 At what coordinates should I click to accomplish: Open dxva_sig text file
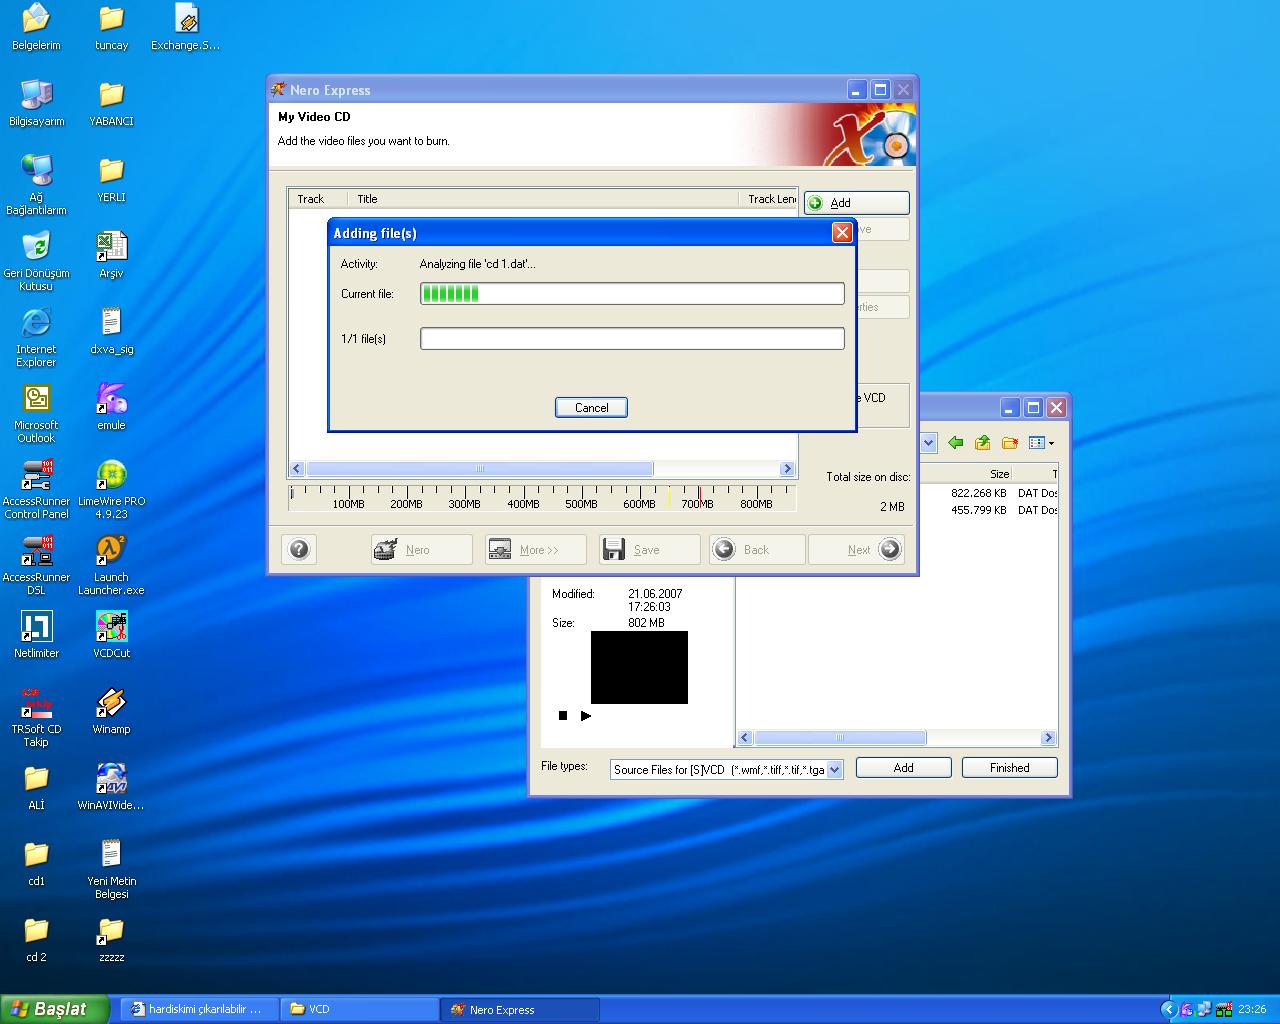coord(111,330)
